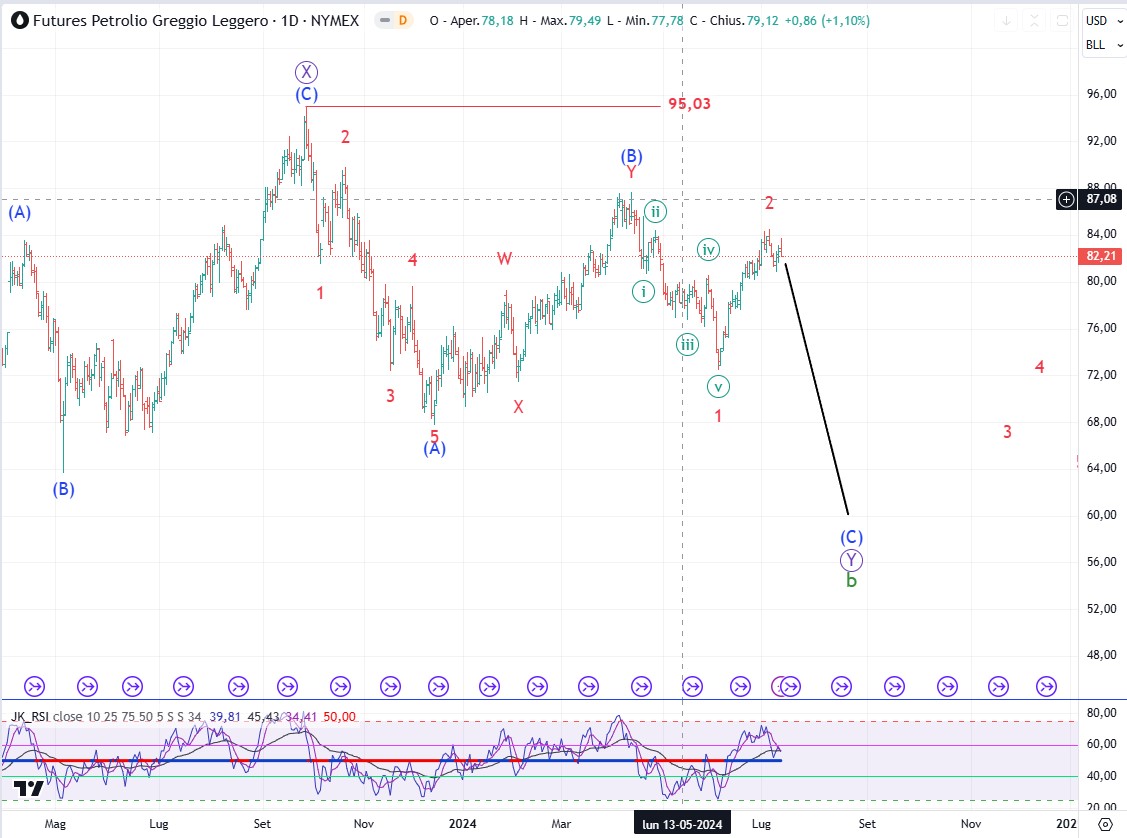Click 76,00 on the price axis
The width and height of the screenshot is (1127, 838).
pos(1102,328)
